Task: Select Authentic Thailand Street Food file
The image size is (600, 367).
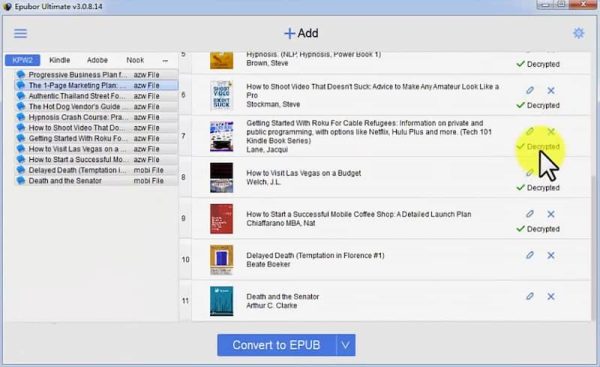Action: tap(96, 96)
